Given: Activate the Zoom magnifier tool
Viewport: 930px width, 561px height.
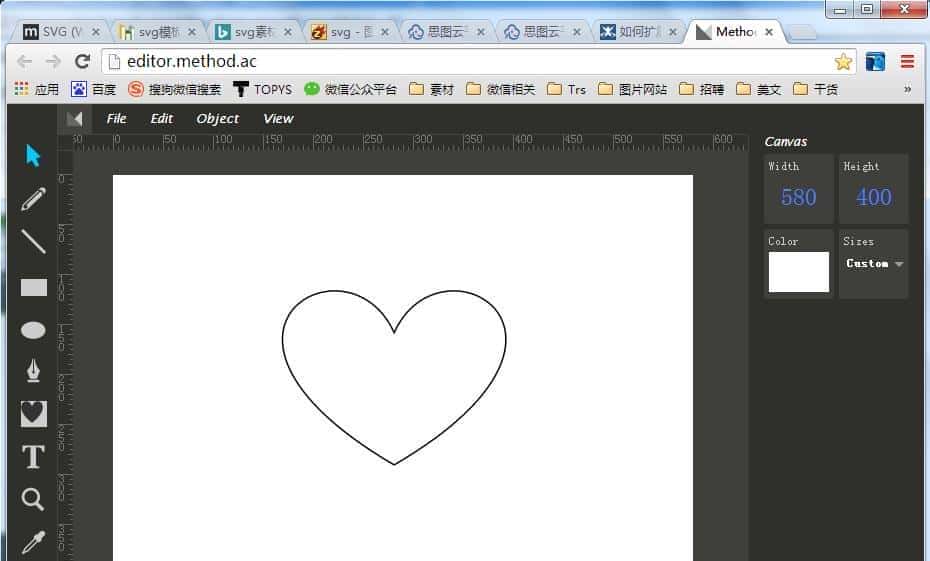Looking at the screenshot, I should (x=33, y=499).
